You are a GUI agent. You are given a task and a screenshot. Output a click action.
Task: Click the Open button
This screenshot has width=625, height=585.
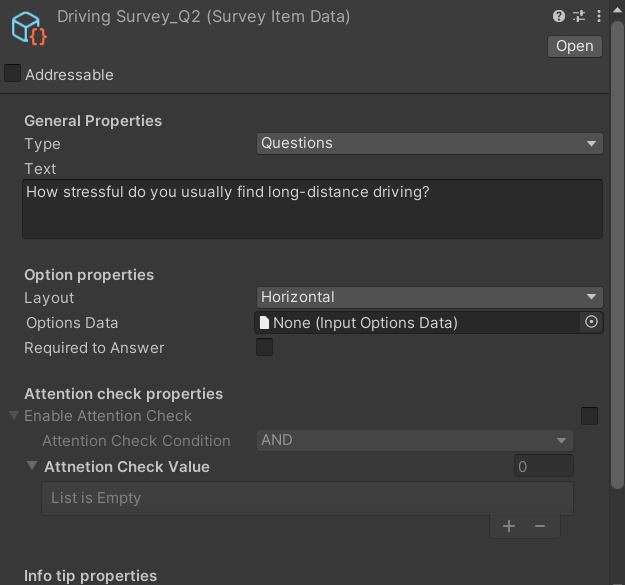(575, 46)
